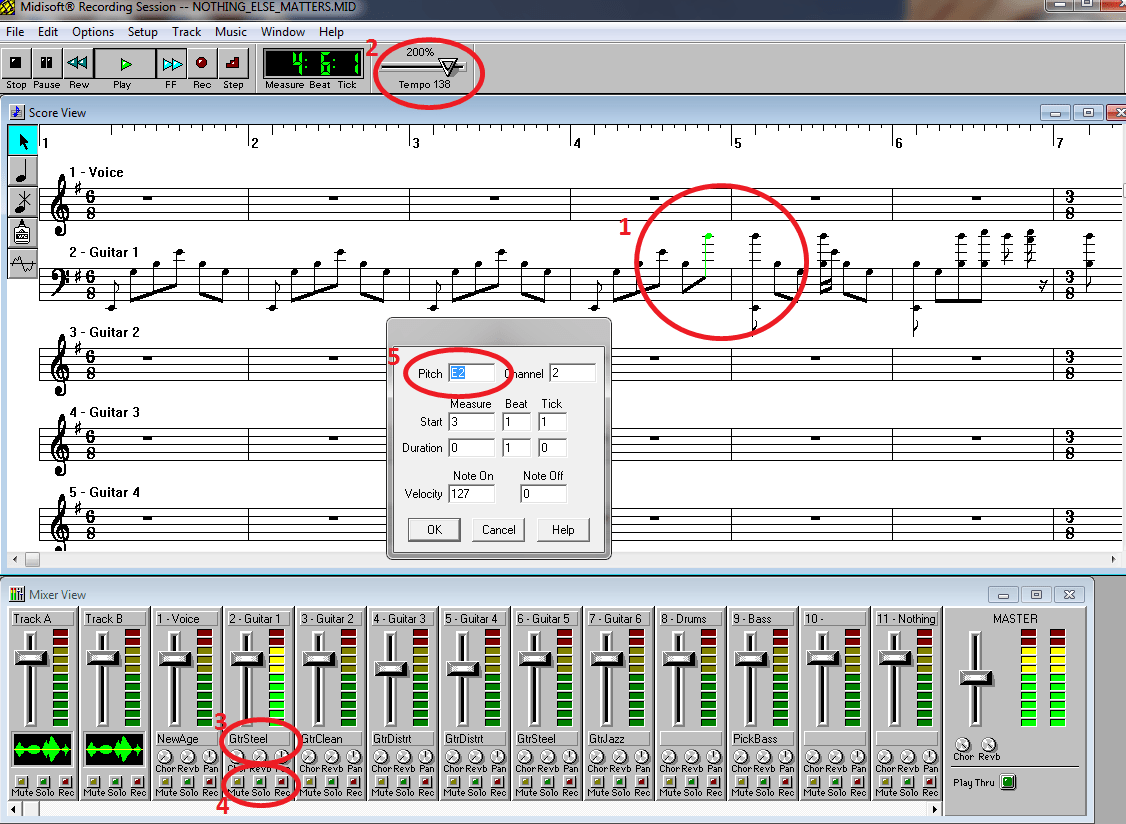Open the Edit menu
Viewport: 1126px width, 824px height.
coord(47,32)
